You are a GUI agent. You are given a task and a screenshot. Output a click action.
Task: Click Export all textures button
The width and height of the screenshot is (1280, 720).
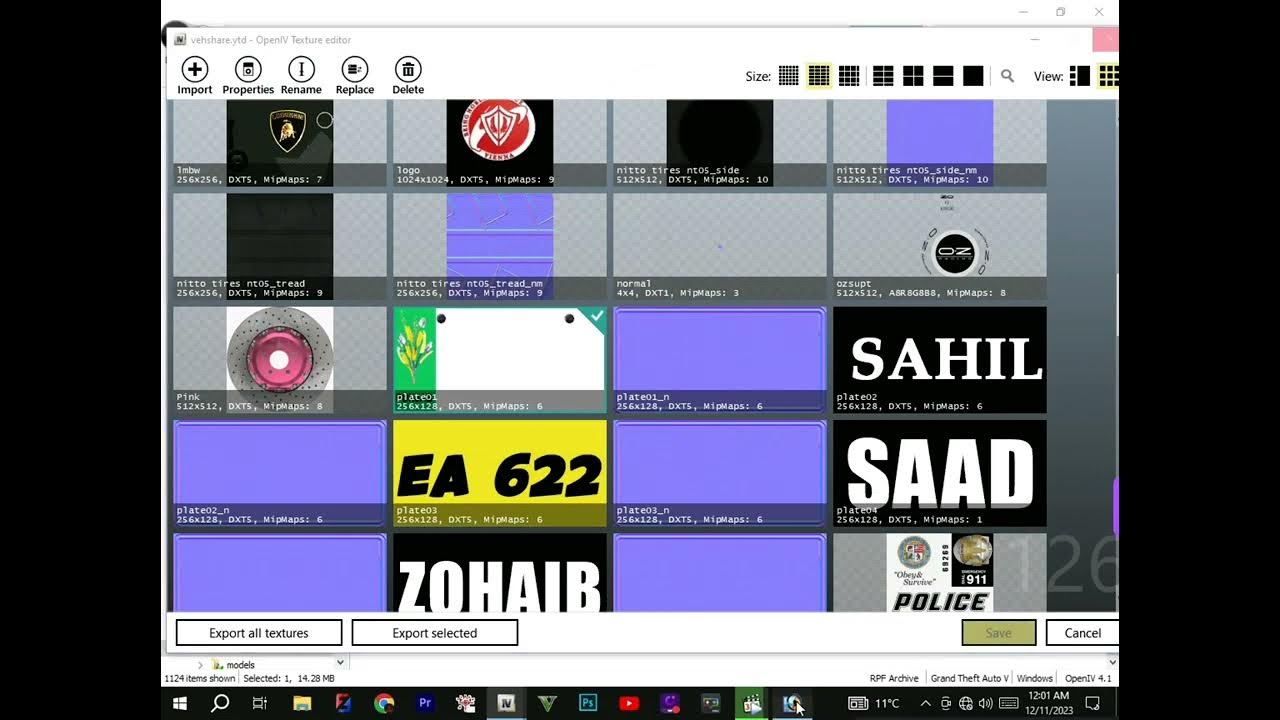click(x=259, y=633)
